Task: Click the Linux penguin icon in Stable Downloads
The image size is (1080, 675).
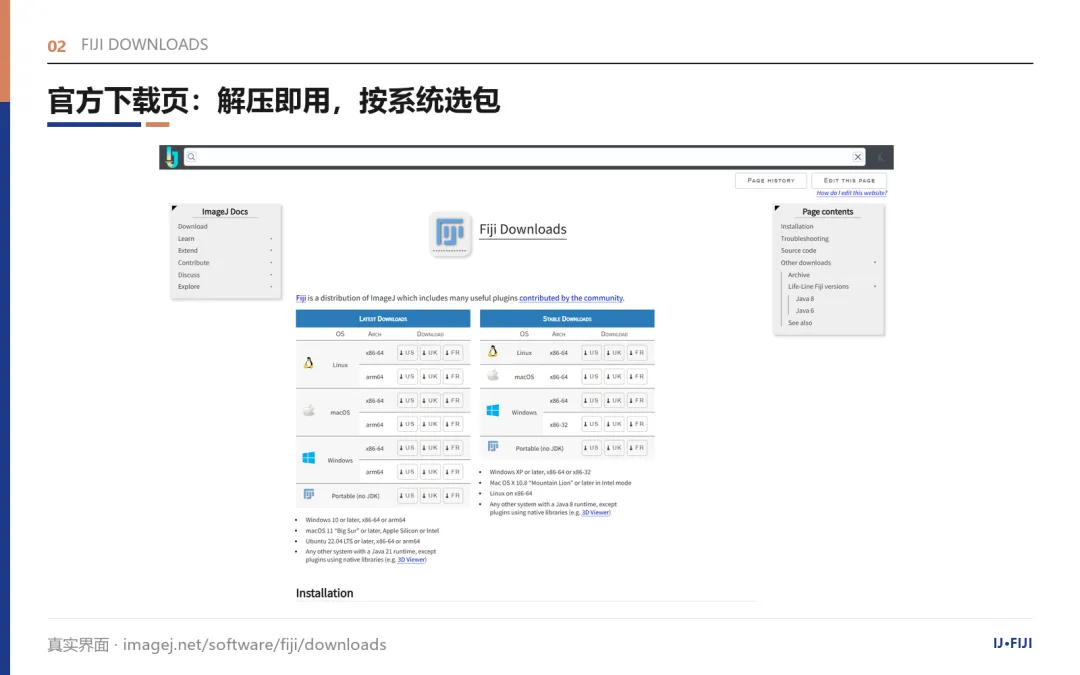Action: click(492, 351)
